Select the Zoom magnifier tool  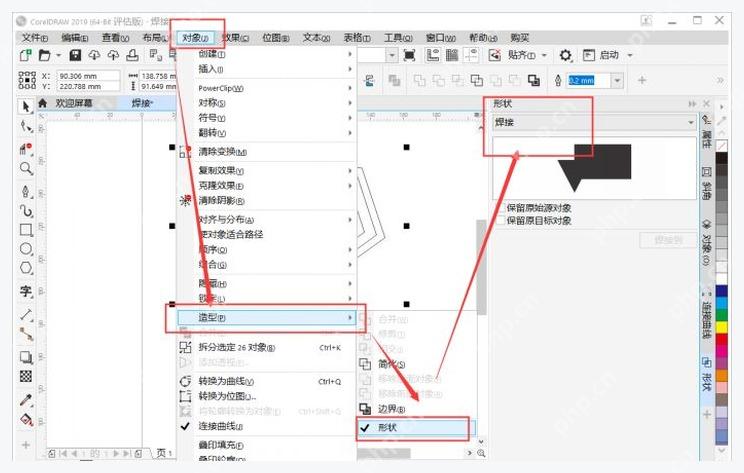pyautogui.click(x=26, y=168)
